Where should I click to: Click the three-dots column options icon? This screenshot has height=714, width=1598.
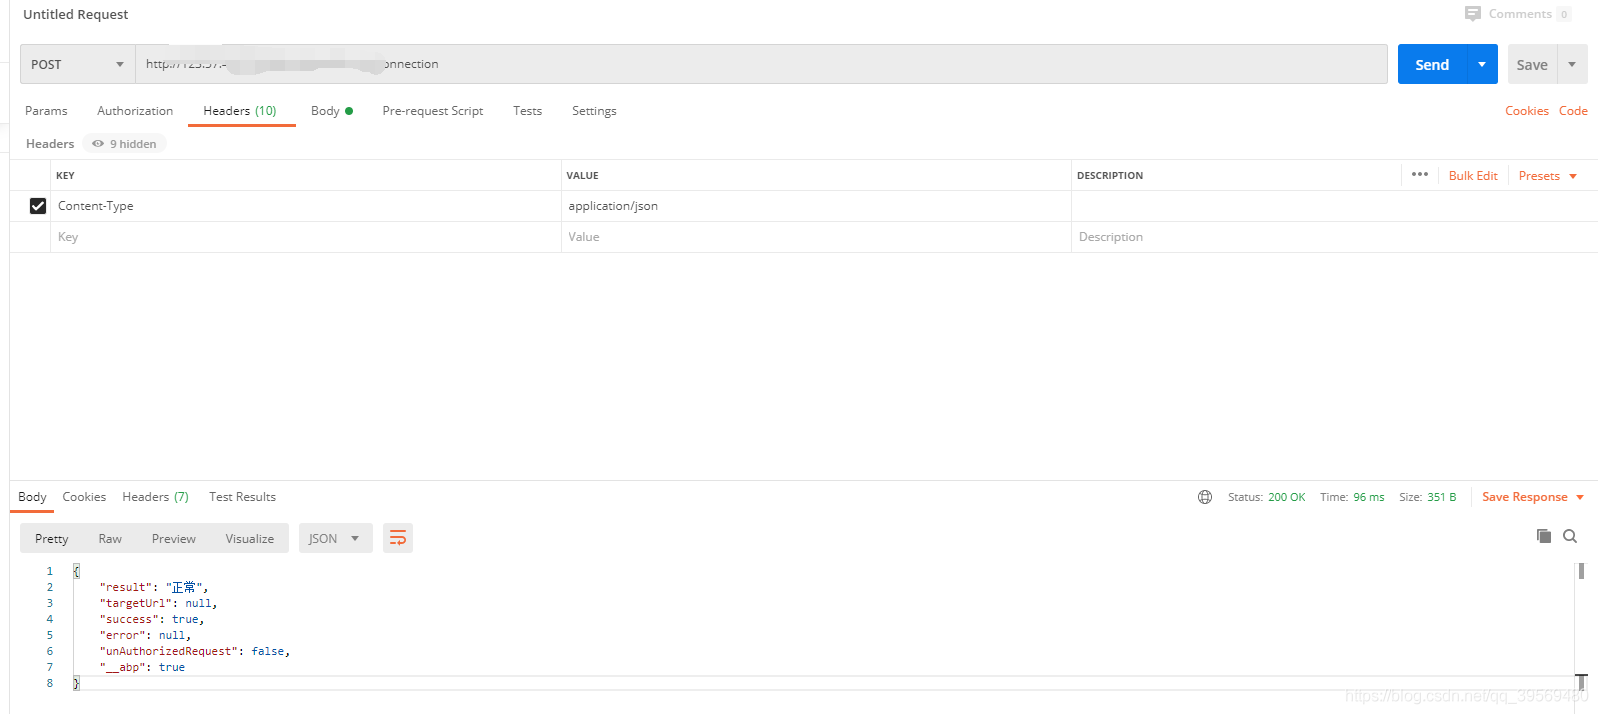[1420, 175]
